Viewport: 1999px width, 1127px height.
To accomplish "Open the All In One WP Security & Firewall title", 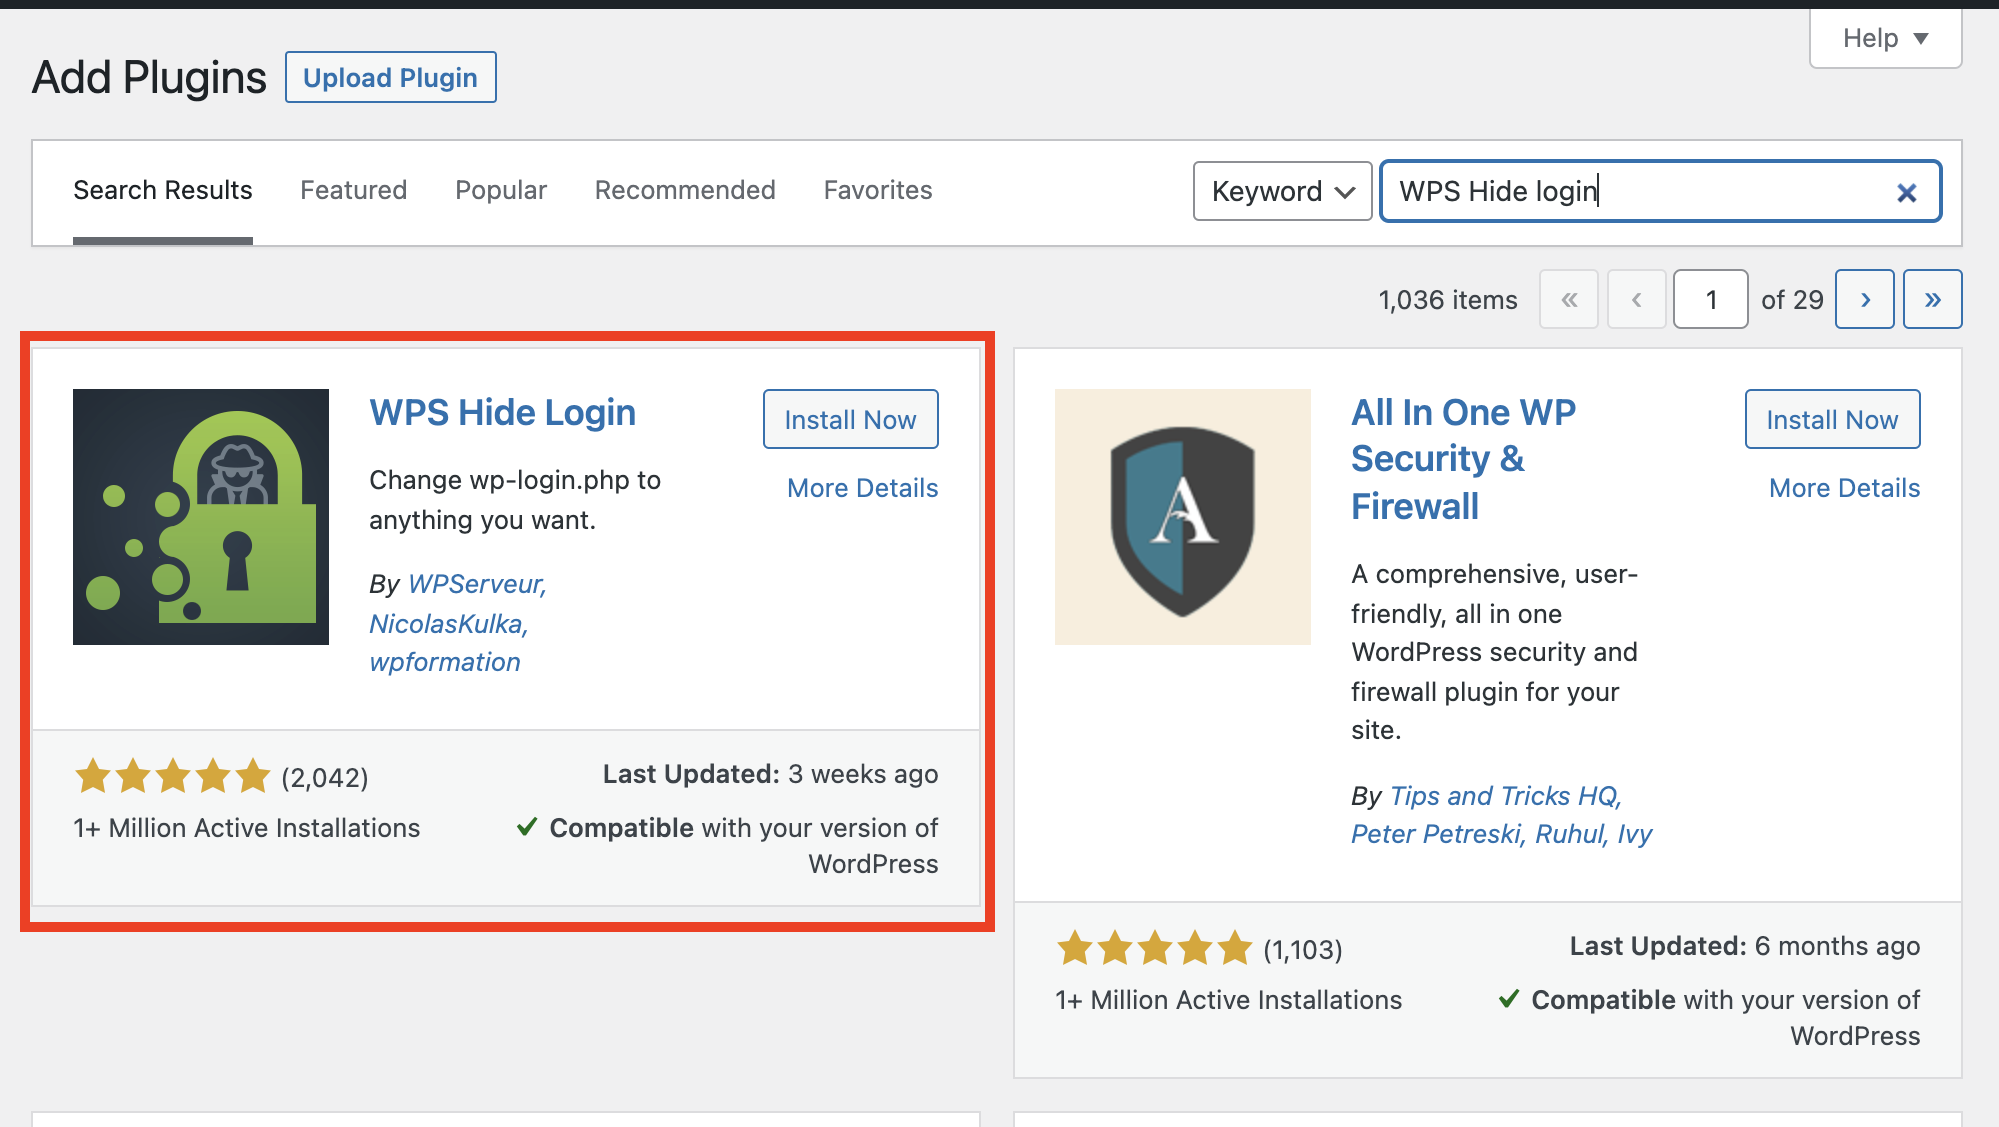I will click(x=1464, y=459).
